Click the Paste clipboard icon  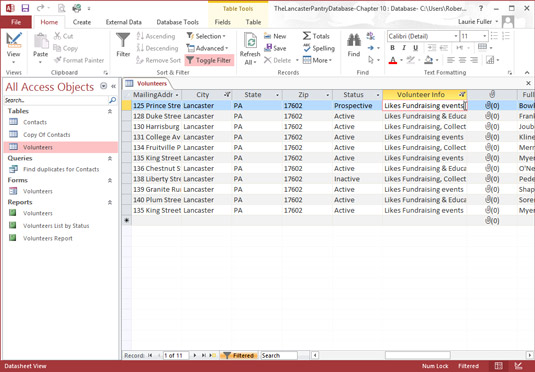(41, 42)
